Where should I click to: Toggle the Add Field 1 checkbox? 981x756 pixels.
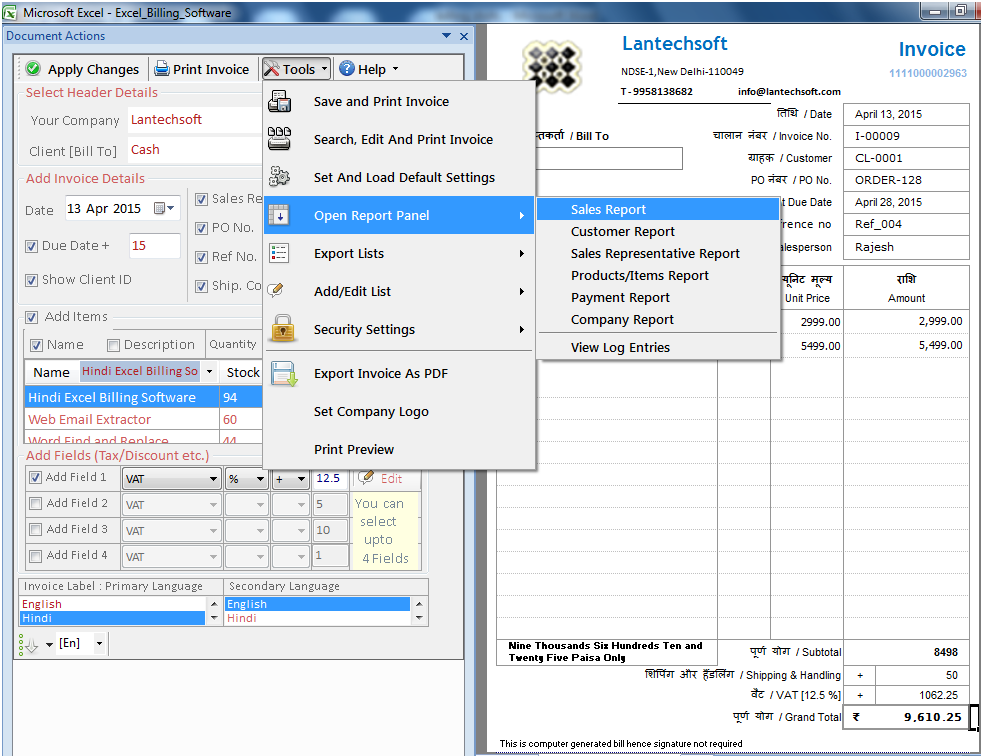[x=36, y=478]
